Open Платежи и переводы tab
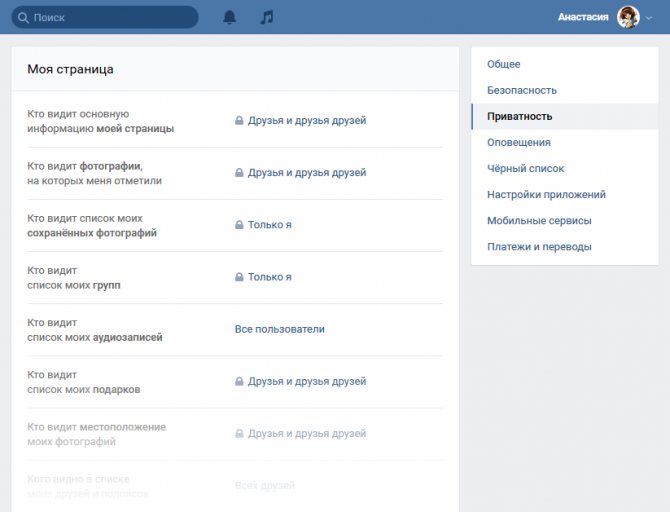 coord(564,247)
